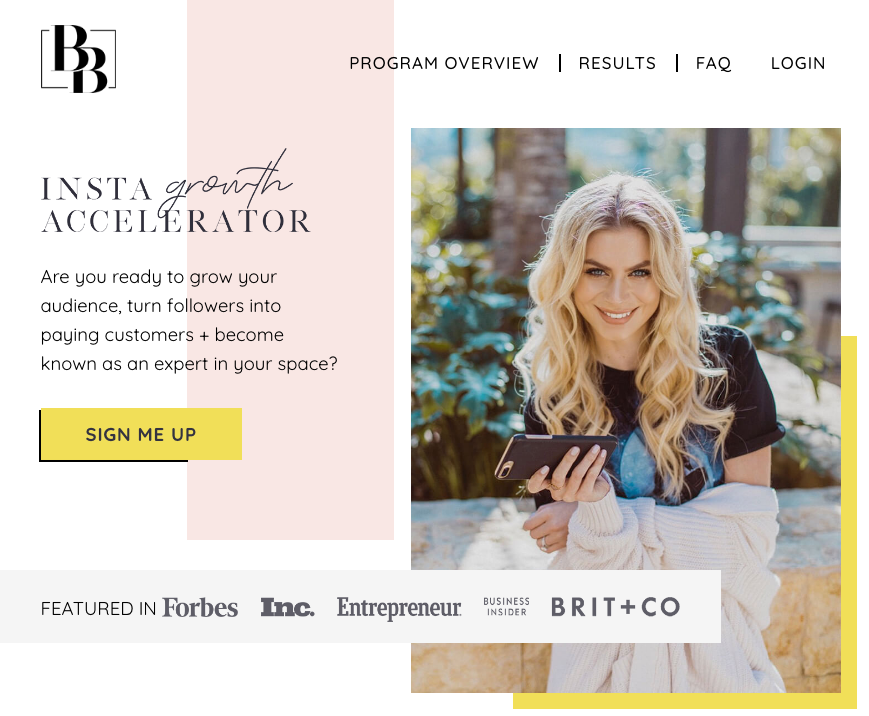Click the word 'Accelerator' in the title
Screen dimensions: 869x716
[176, 222]
